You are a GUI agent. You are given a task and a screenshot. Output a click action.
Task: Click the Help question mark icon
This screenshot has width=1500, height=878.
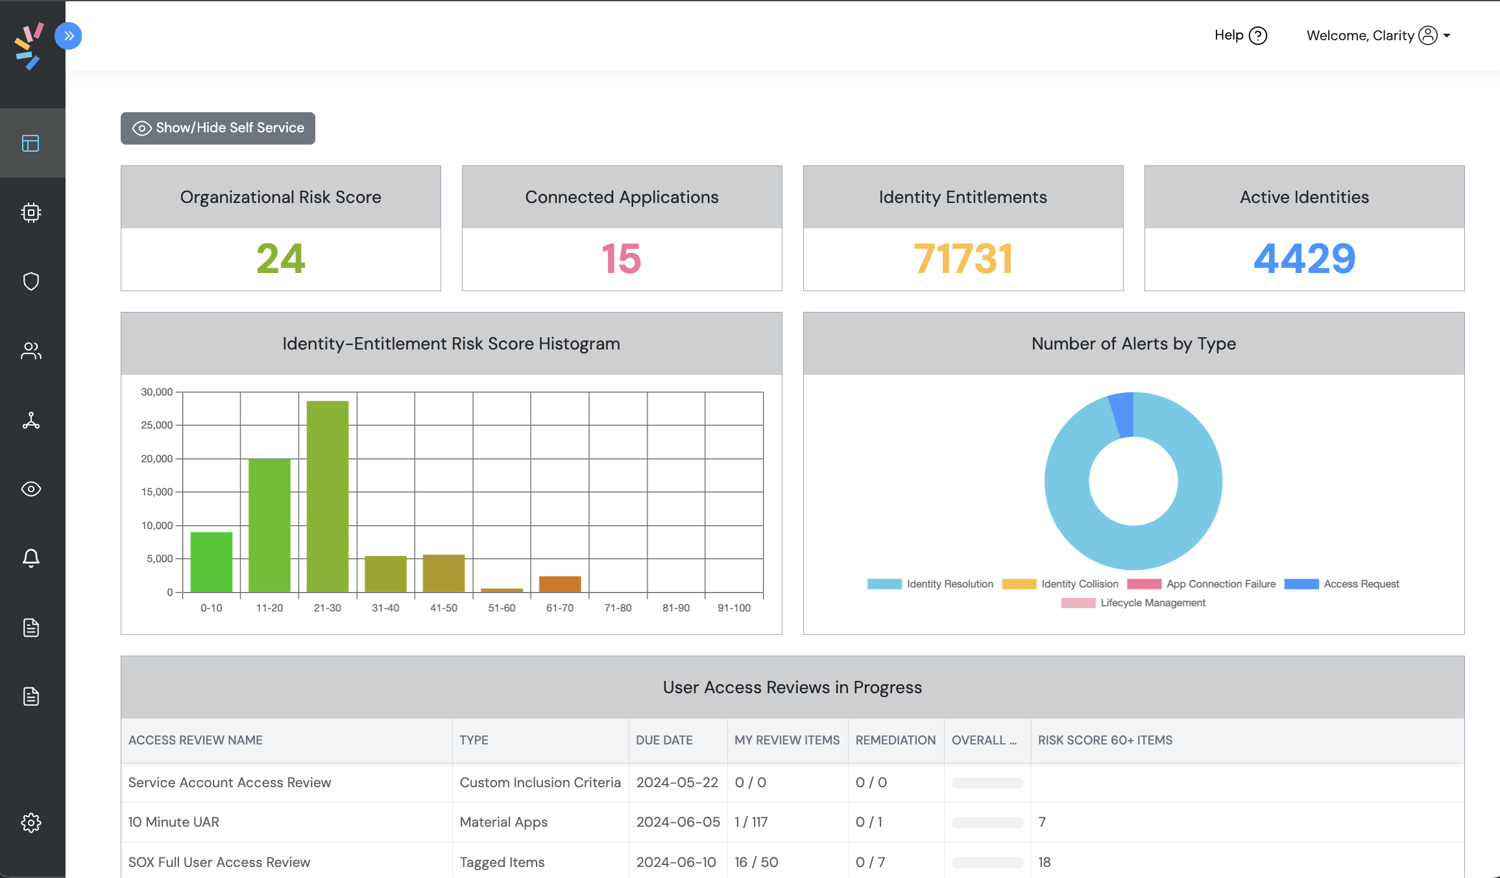point(1258,36)
